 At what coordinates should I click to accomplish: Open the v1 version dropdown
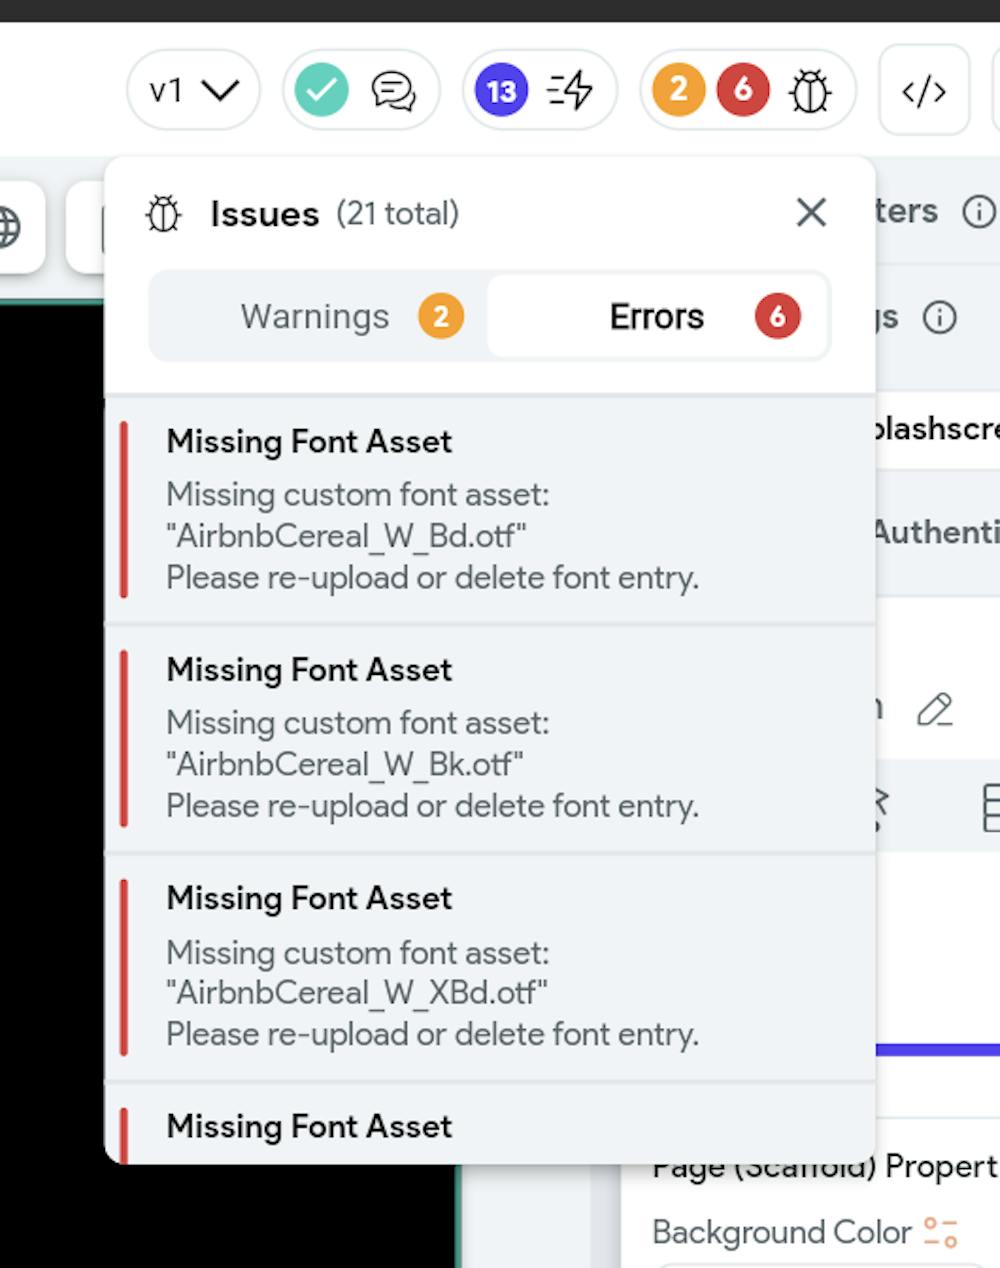(x=193, y=89)
